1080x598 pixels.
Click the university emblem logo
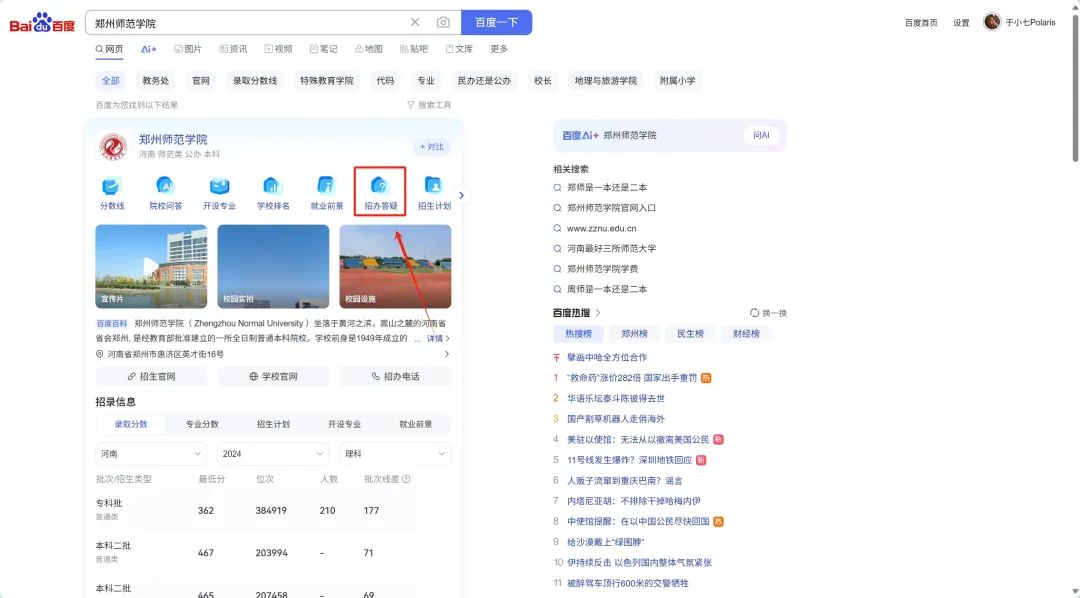pyautogui.click(x=113, y=146)
